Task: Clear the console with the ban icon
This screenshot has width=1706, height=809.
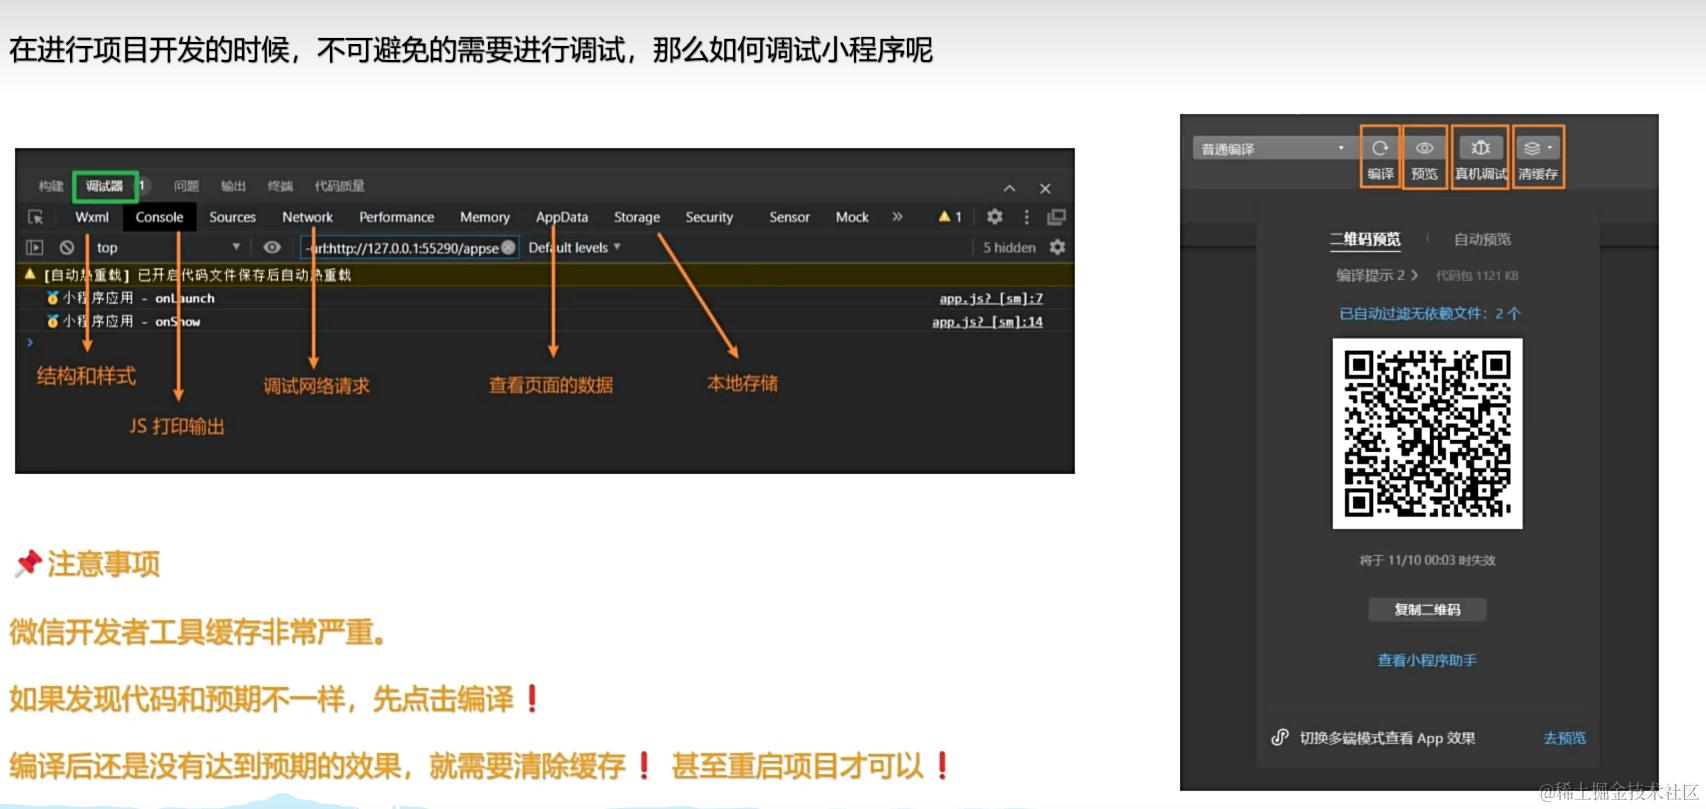Action: click(67, 247)
